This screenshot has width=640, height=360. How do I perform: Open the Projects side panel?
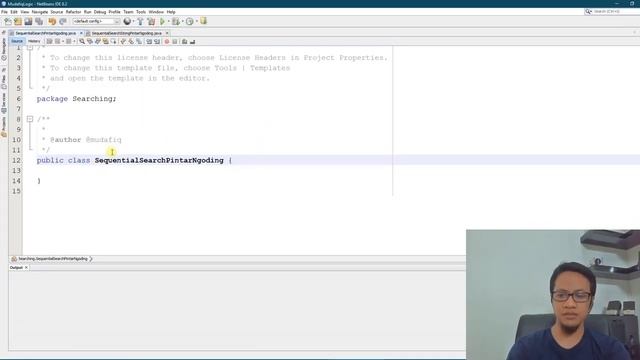tap(4, 127)
